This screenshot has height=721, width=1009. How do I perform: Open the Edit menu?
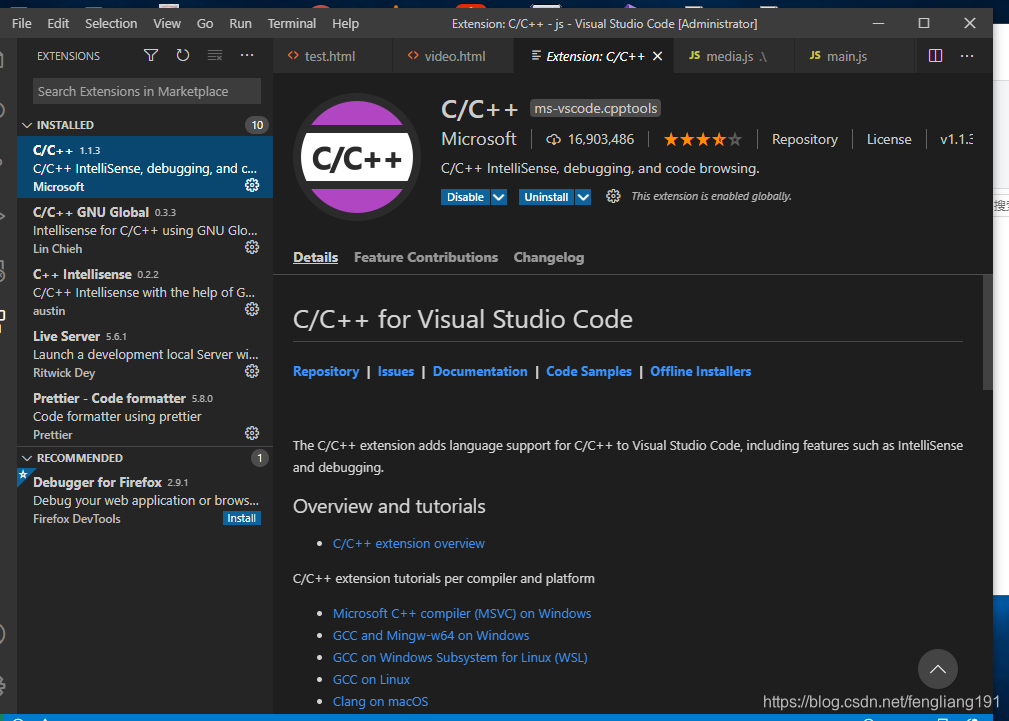tap(58, 23)
